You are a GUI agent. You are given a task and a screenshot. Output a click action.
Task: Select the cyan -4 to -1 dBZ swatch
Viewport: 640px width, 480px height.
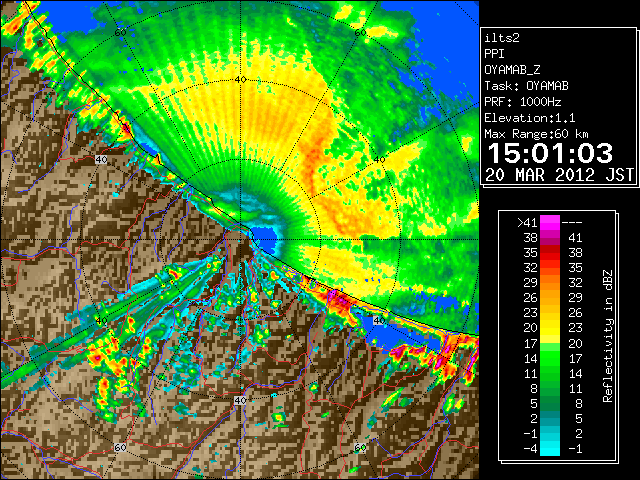(550, 448)
